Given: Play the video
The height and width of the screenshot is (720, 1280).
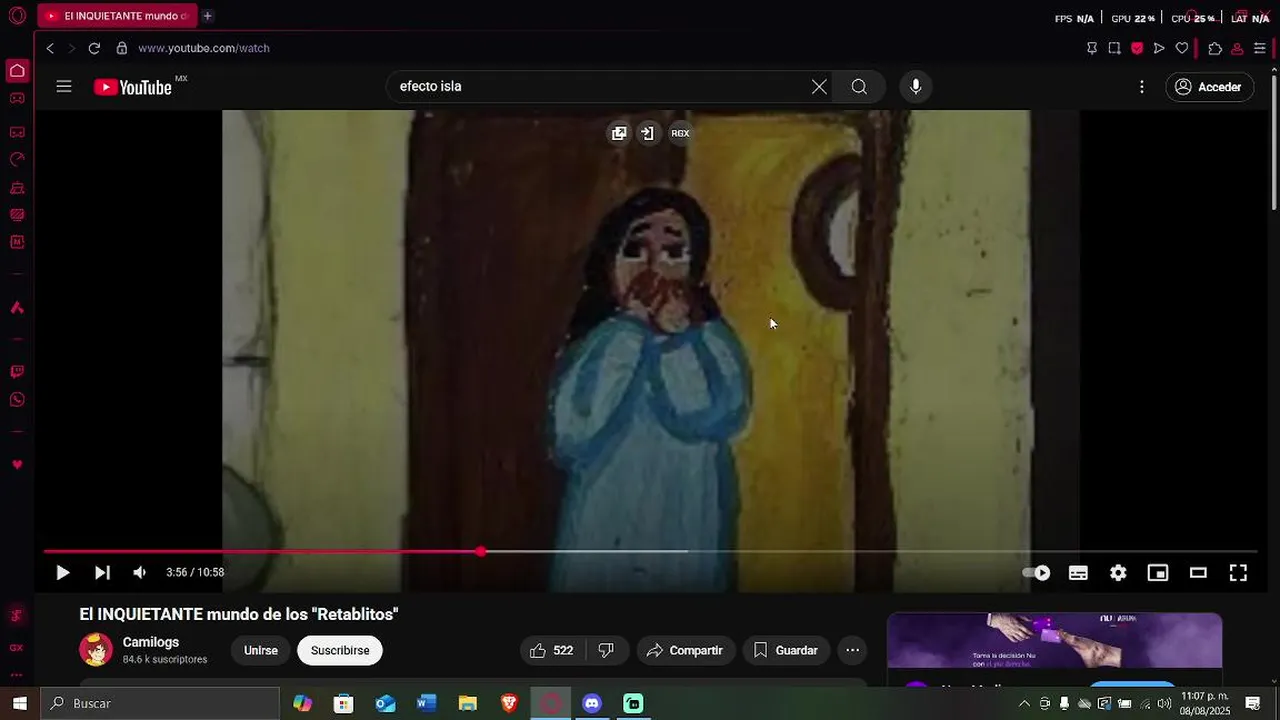Looking at the screenshot, I should pyautogui.click(x=62, y=573).
